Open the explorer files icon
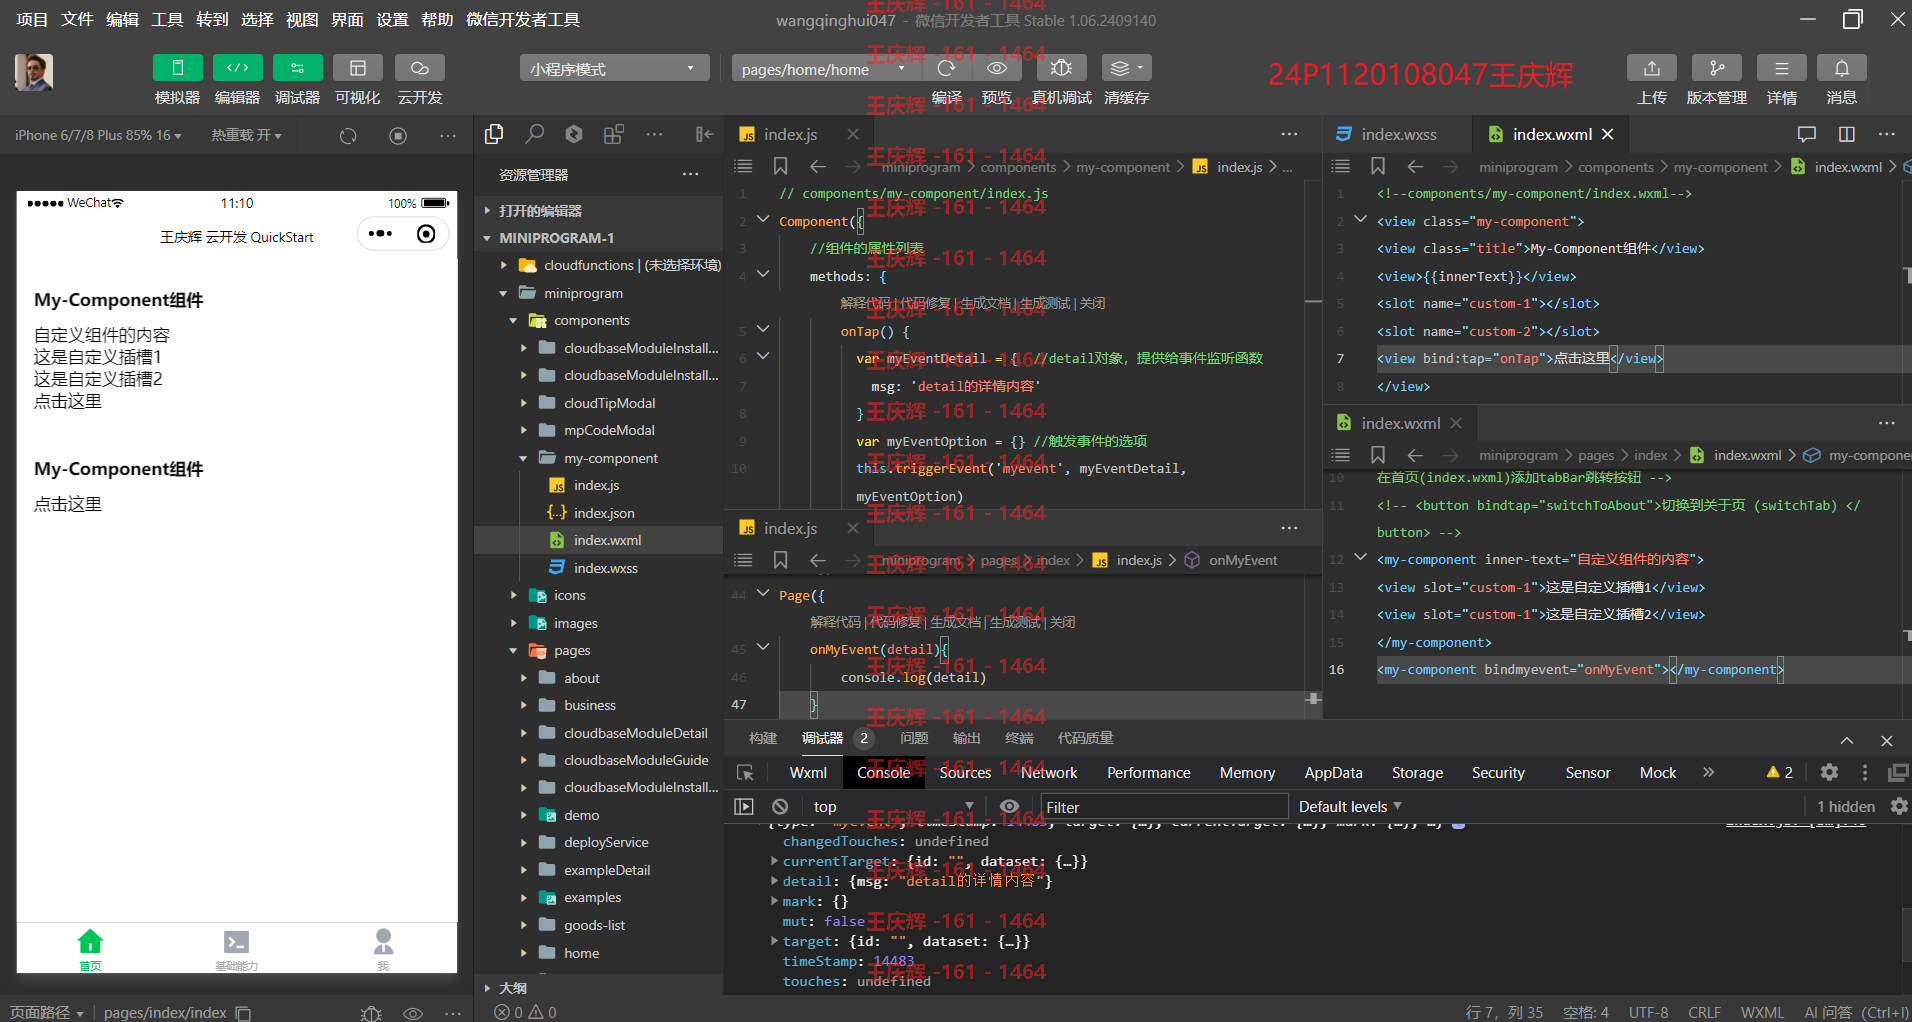 click(494, 134)
